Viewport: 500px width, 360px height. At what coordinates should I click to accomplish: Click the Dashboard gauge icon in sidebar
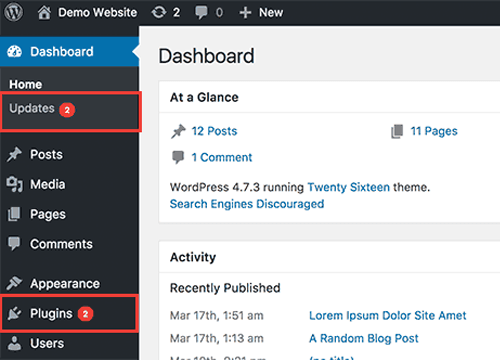14,52
